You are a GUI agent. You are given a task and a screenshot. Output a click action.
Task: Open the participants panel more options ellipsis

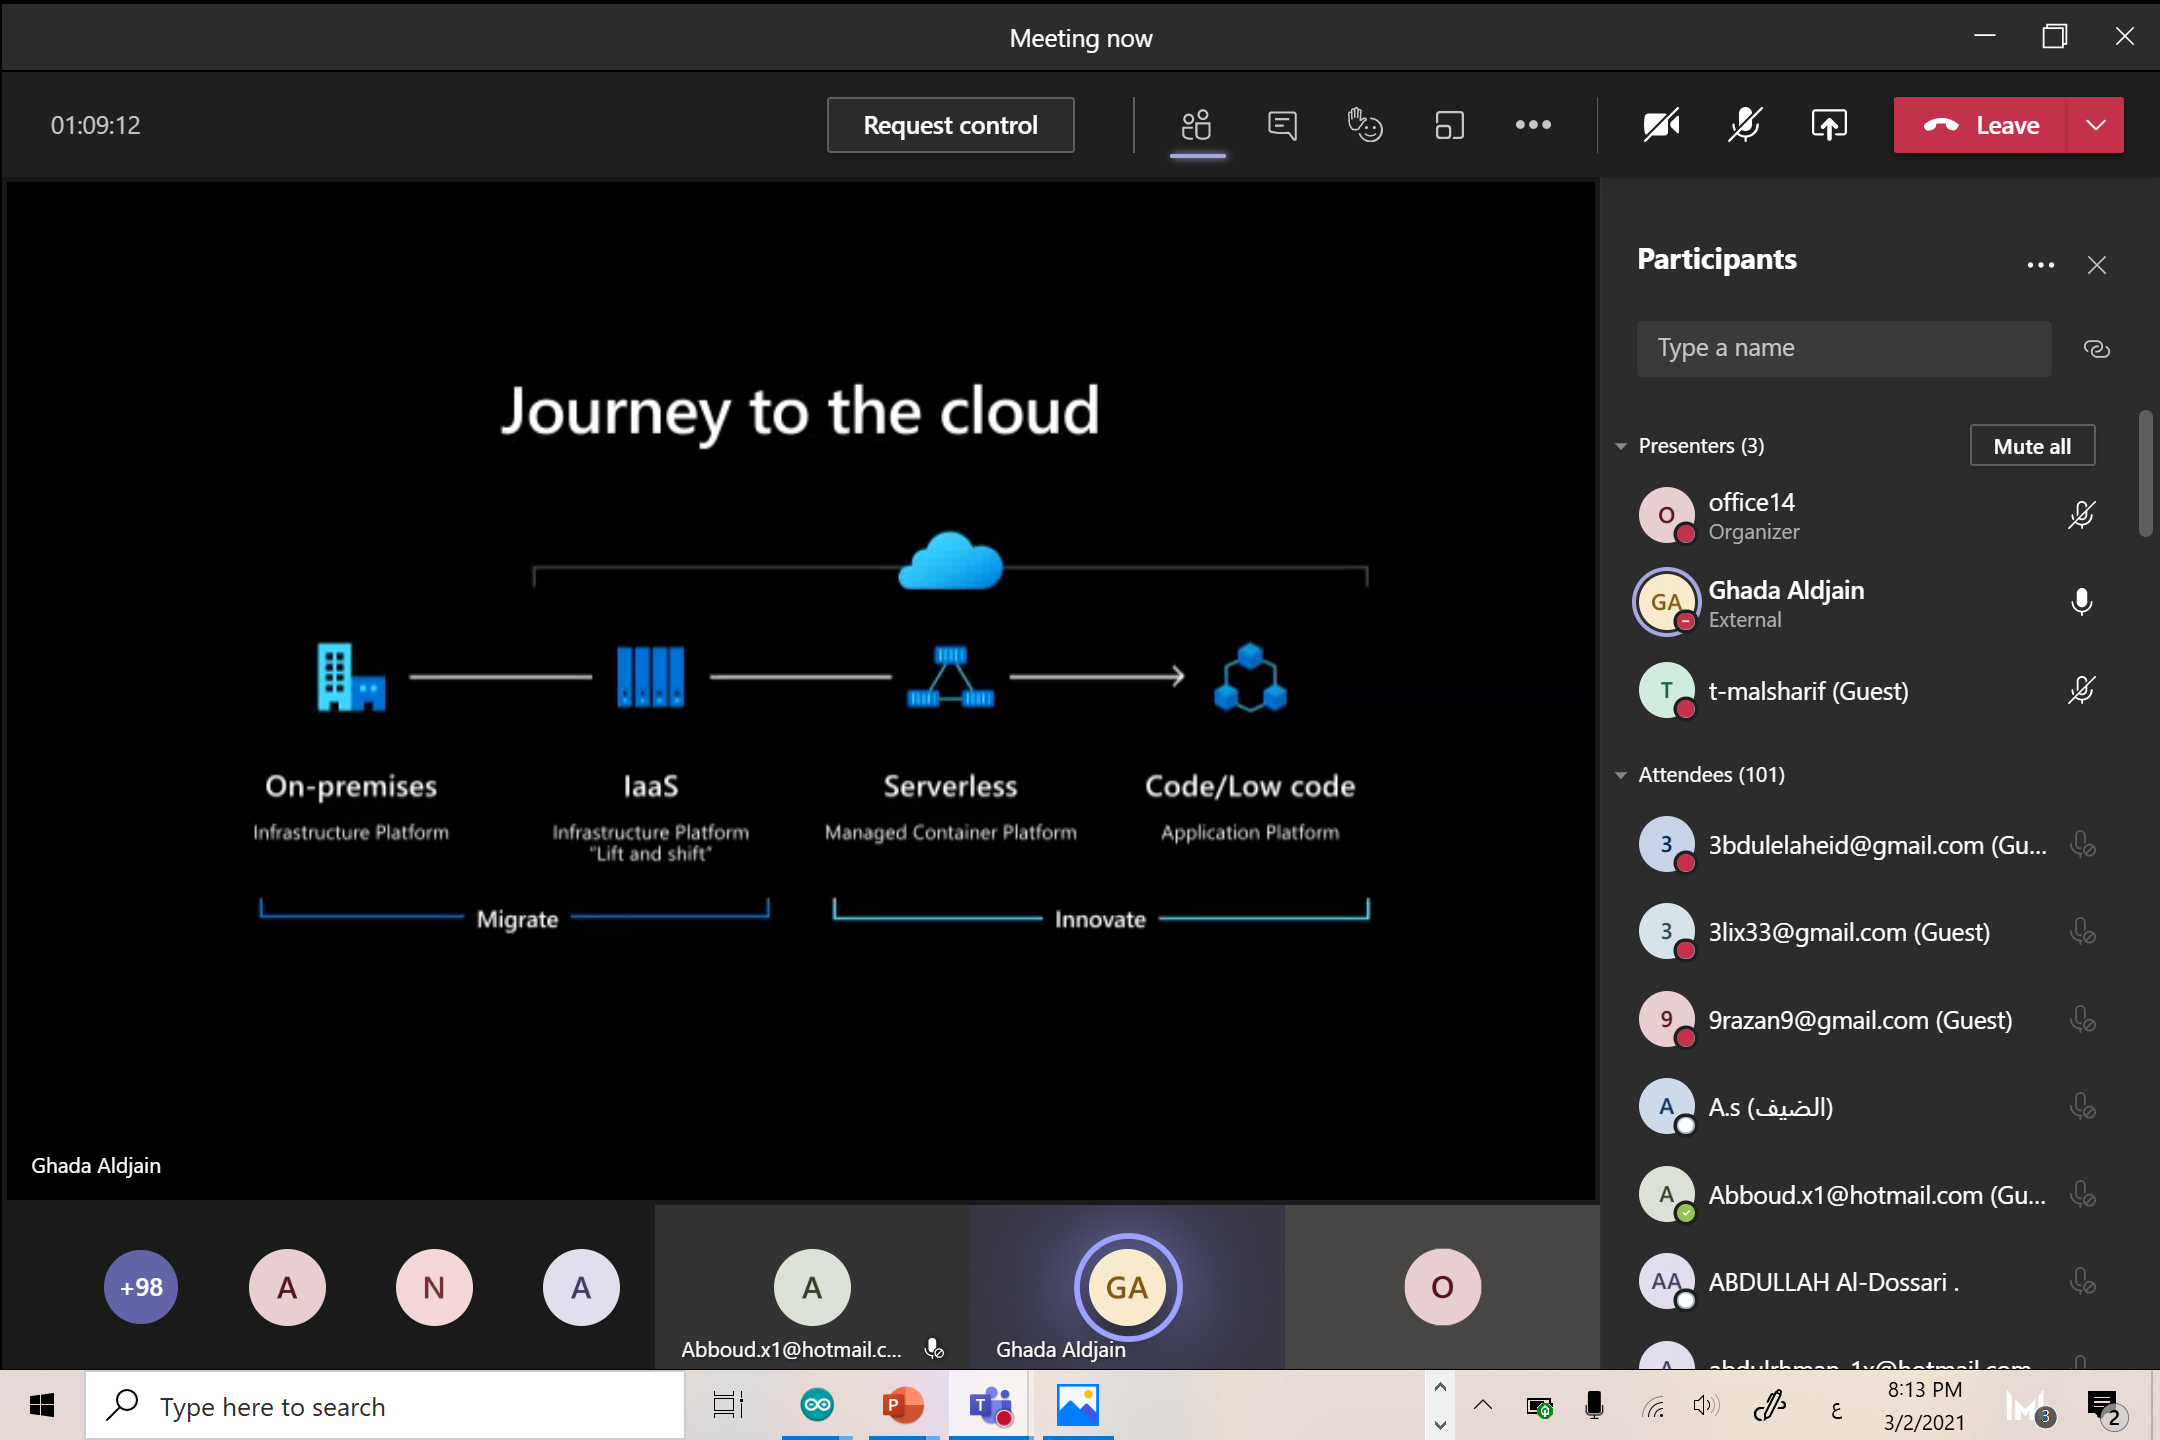coord(2040,265)
